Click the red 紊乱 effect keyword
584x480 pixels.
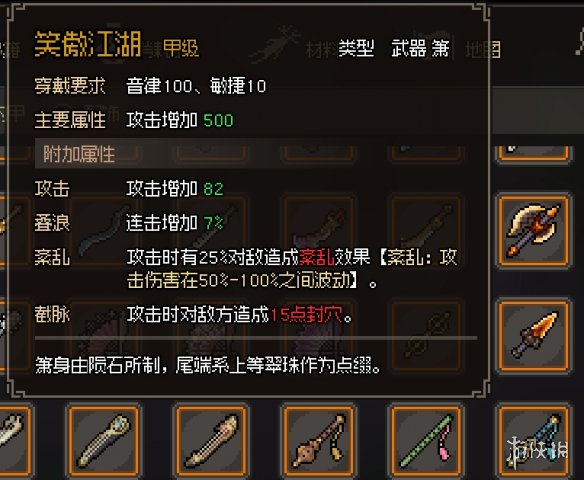pyautogui.click(x=317, y=257)
